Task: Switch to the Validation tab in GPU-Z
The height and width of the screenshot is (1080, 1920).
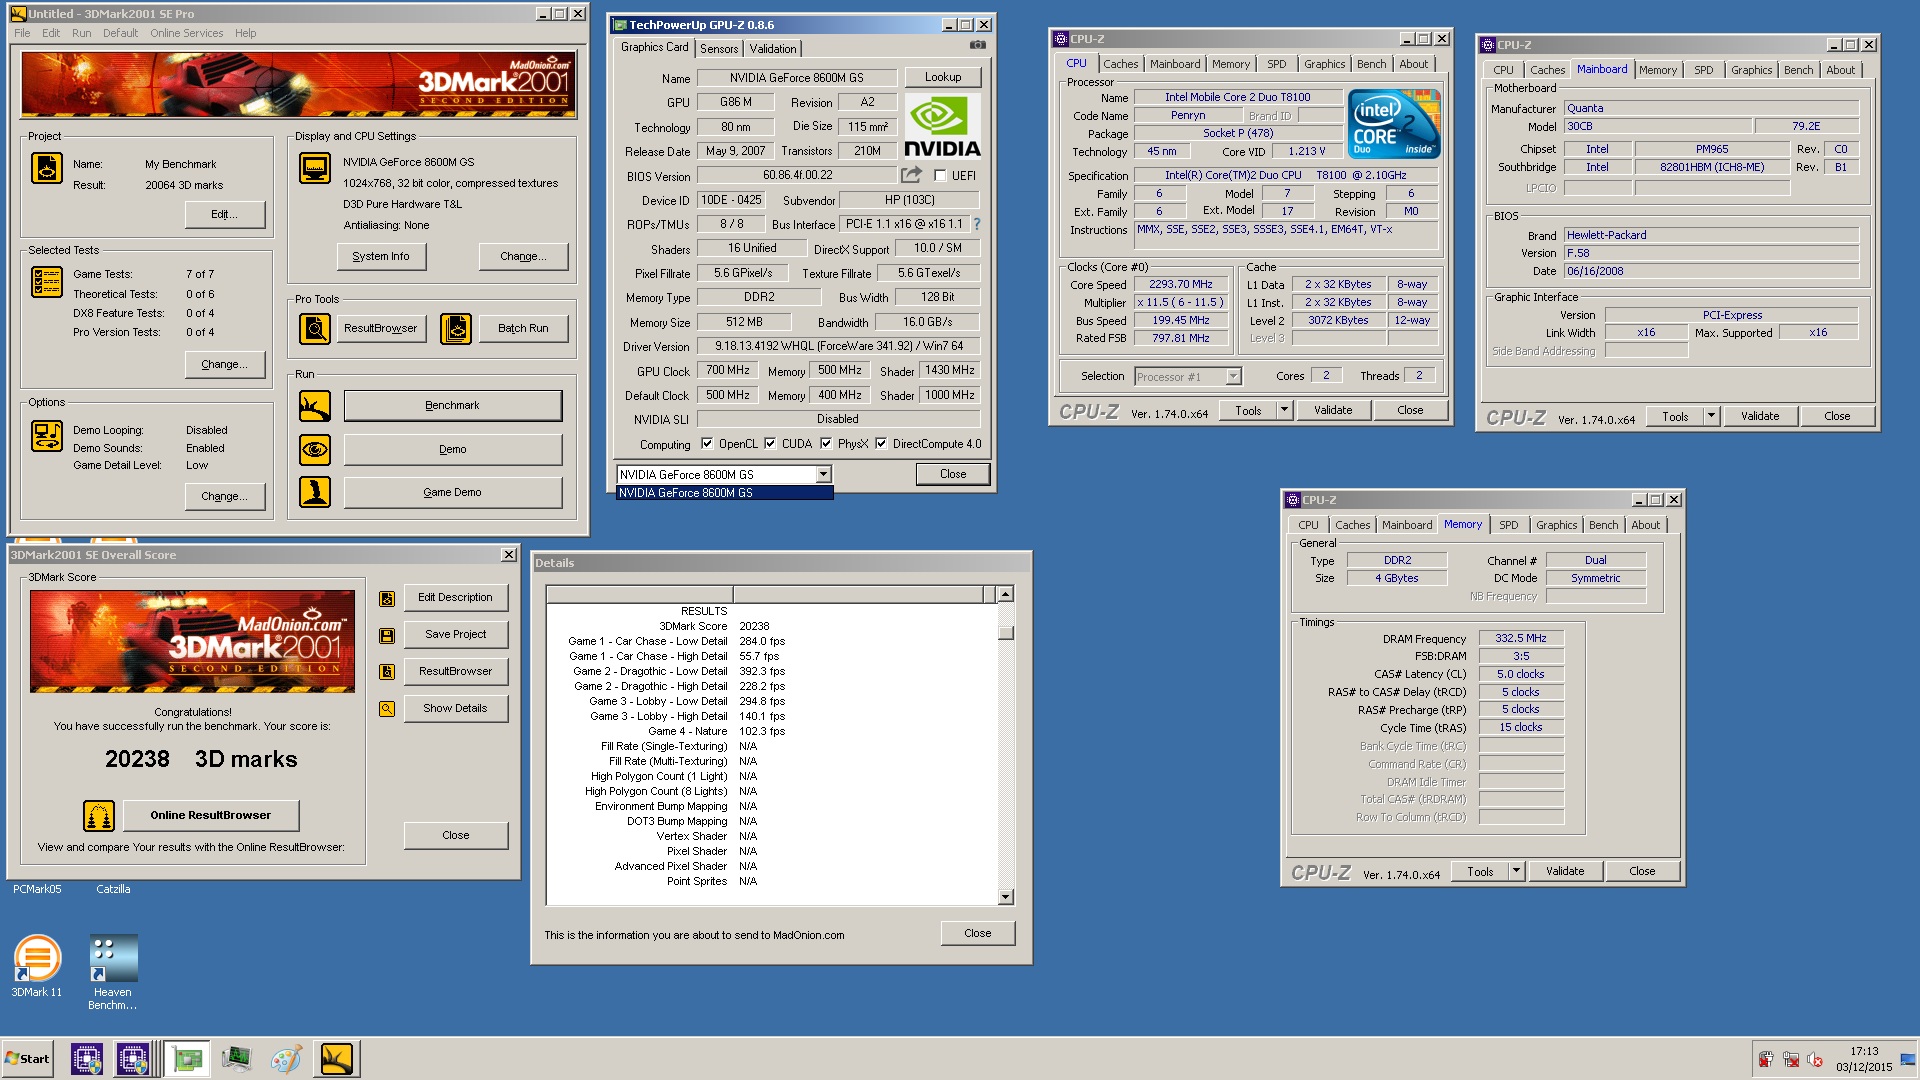Action: (x=773, y=49)
